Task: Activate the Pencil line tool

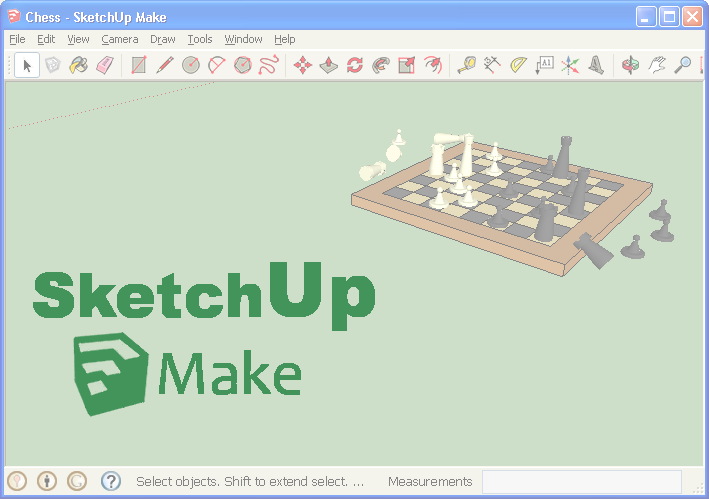Action: (164, 65)
